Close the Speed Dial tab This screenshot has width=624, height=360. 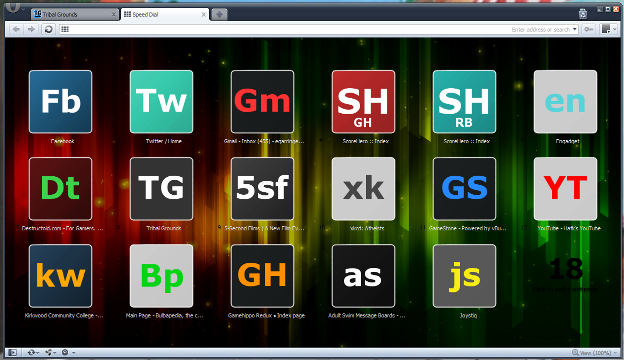[203, 15]
